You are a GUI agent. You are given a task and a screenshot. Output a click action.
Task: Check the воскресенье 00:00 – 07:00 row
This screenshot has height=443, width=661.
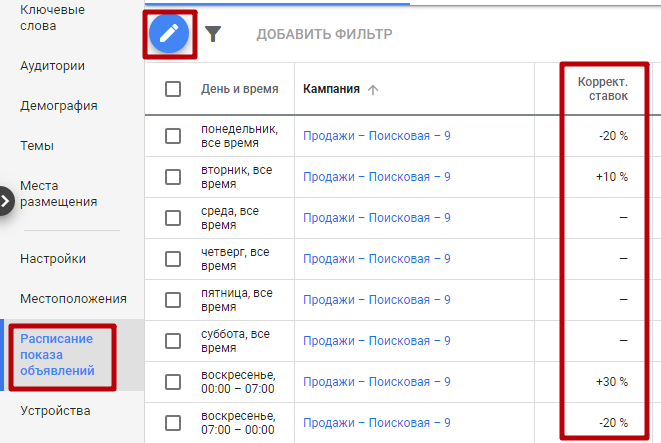point(173,382)
